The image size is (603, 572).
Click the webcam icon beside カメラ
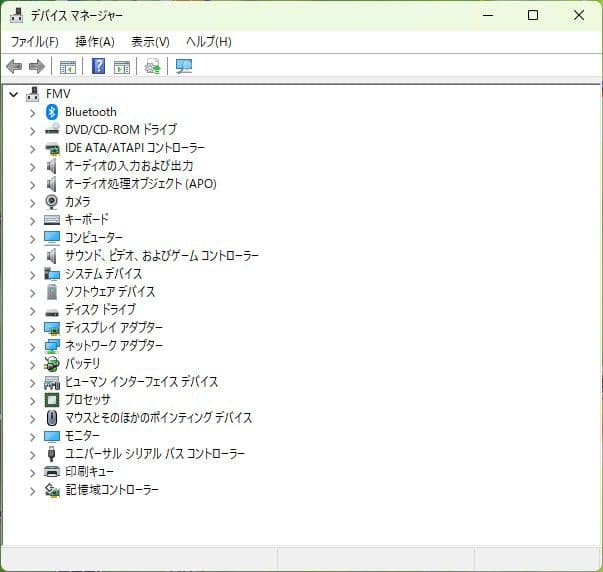pyautogui.click(x=52, y=202)
